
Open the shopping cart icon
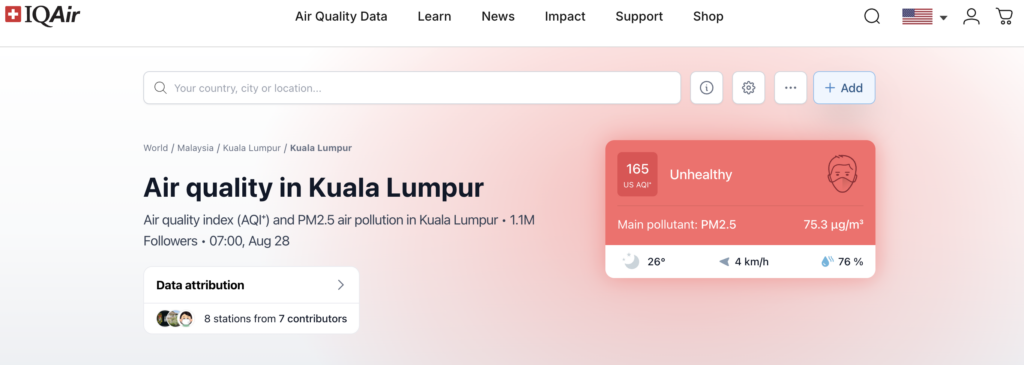tap(1004, 16)
